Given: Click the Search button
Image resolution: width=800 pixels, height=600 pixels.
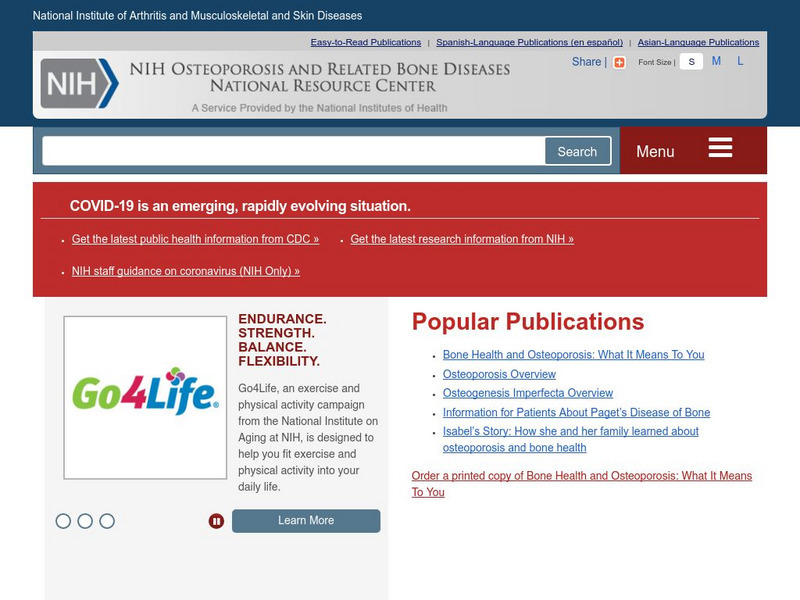Looking at the screenshot, I should 578,152.
